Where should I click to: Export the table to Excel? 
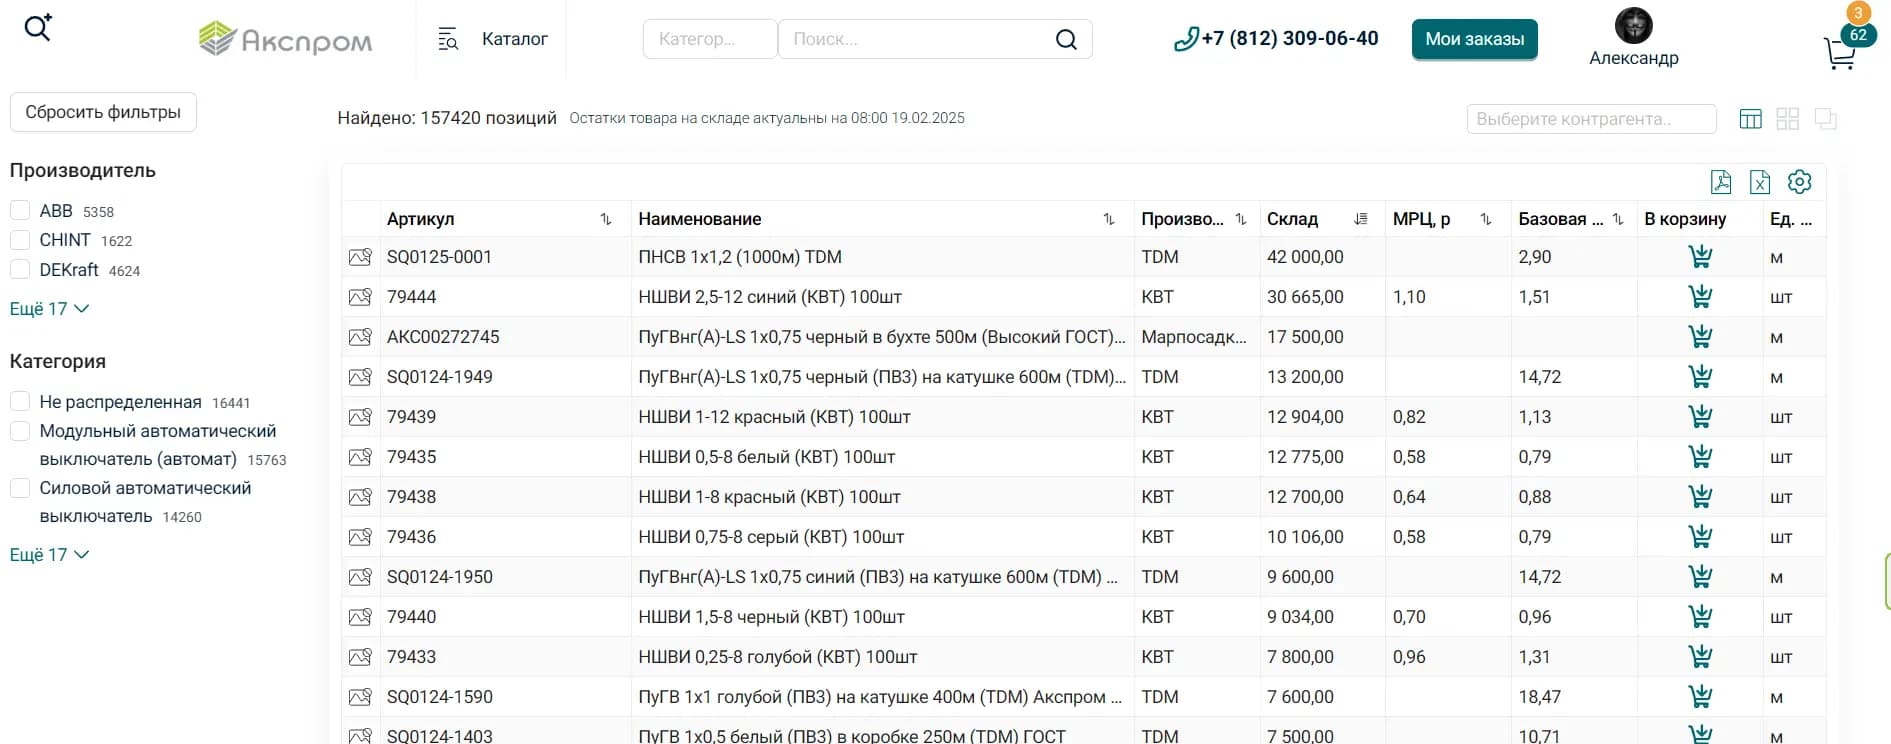click(1760, 182)
